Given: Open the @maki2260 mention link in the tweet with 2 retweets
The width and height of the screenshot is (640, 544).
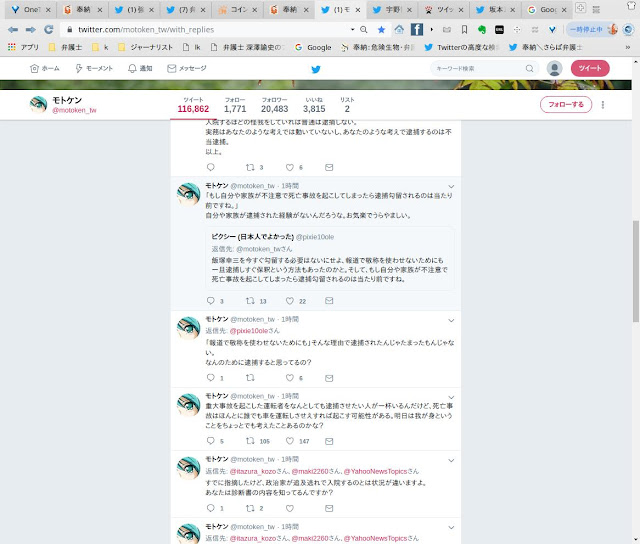Looking at the screenshot, I should (x=310, y=471).
